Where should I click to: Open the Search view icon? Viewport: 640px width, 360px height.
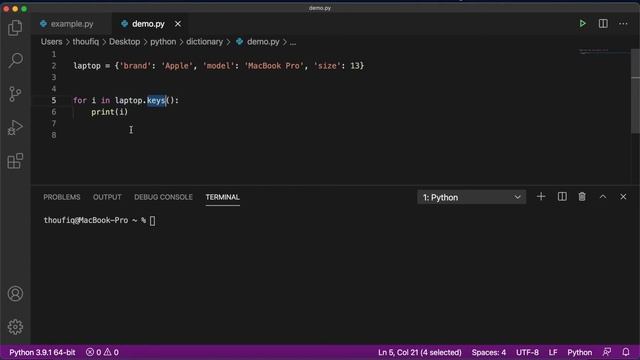[x=15, y=60]
